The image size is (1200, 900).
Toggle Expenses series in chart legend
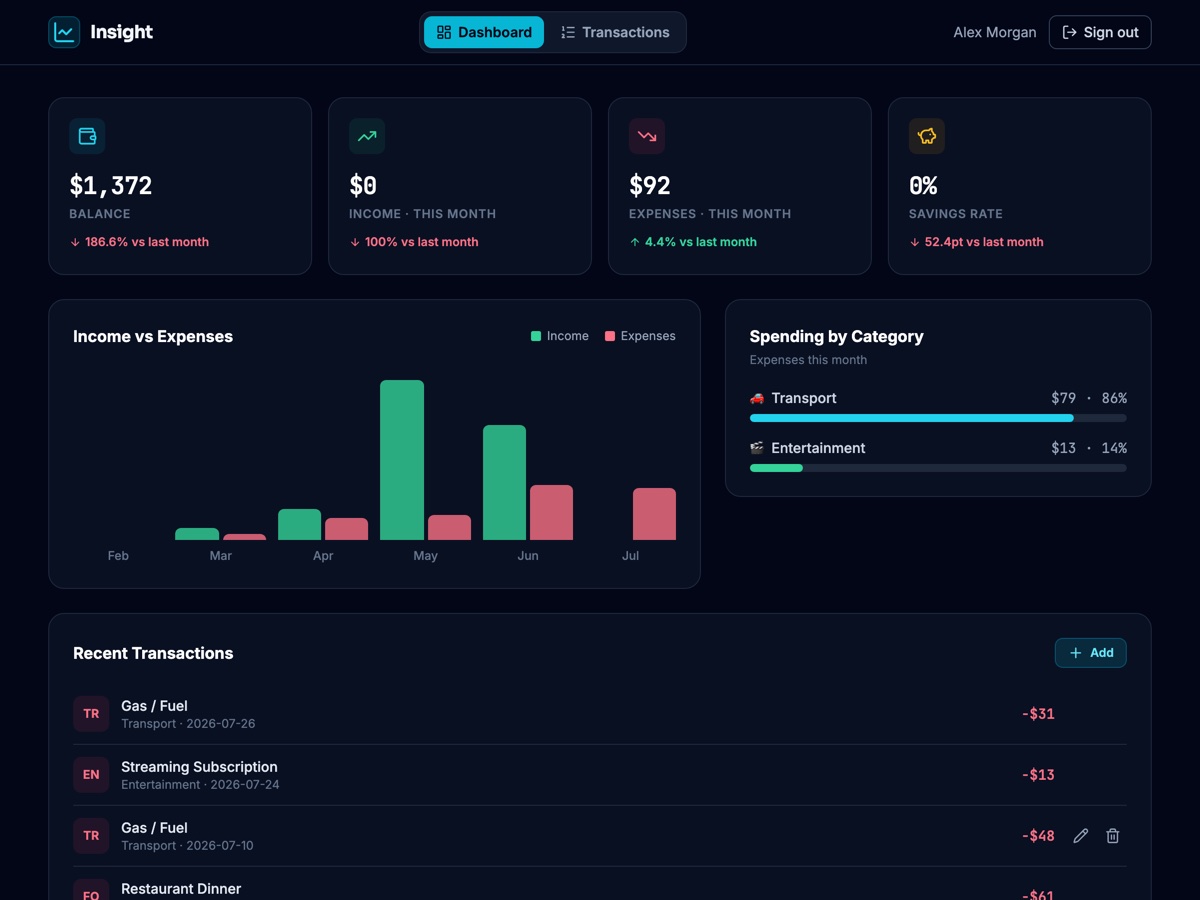pyautogui.click(x=640, y=336)
